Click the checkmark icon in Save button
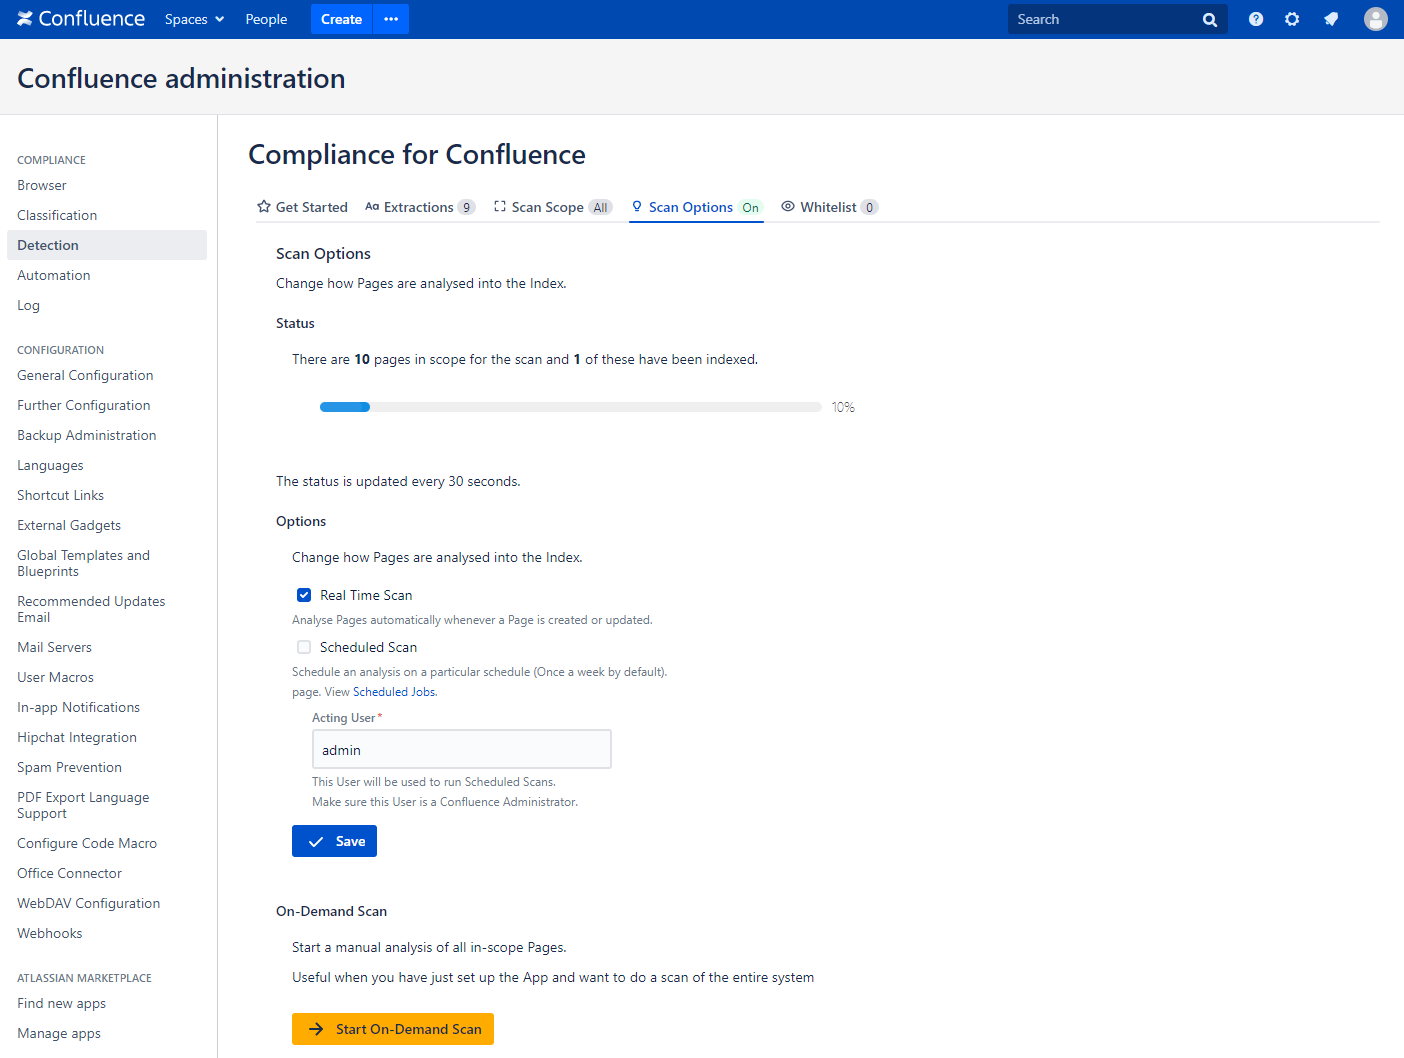1404x1058 pixels. coord(316,842)
